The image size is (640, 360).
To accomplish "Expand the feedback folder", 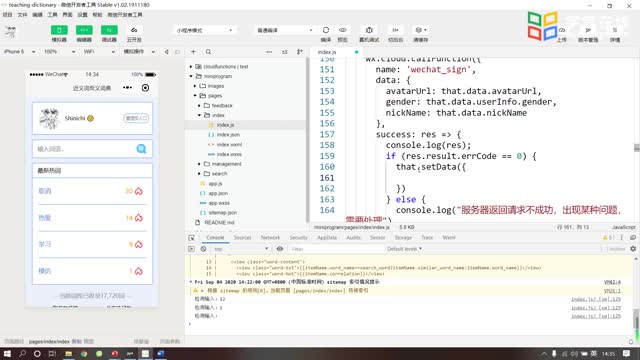I will pyautogui.click(x=199, y=106).
